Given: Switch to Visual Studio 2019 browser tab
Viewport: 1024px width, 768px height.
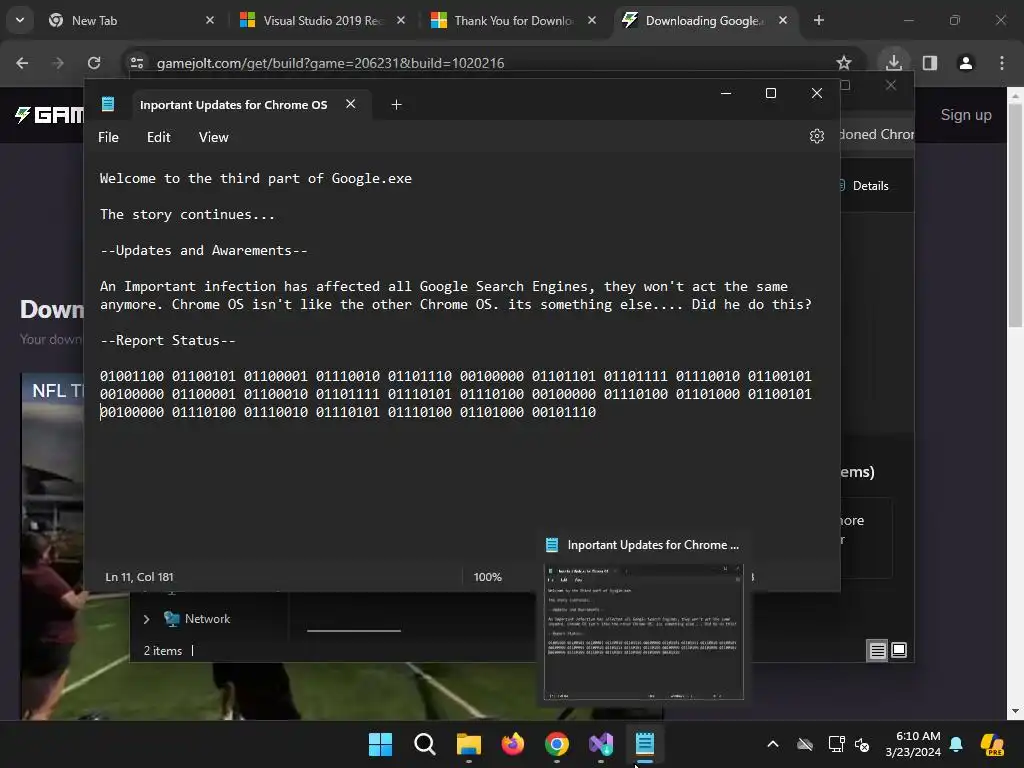Looking at the screenshot, I should [x=323, y=21].
